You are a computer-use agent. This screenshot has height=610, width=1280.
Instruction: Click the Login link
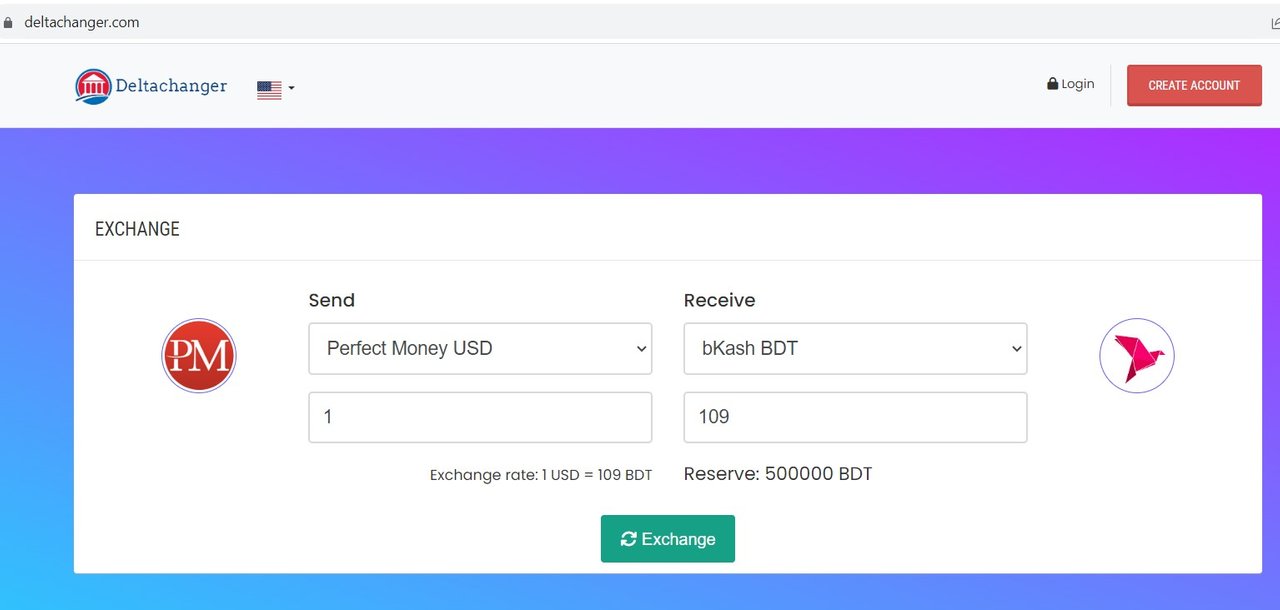(x=1070, y=84)
